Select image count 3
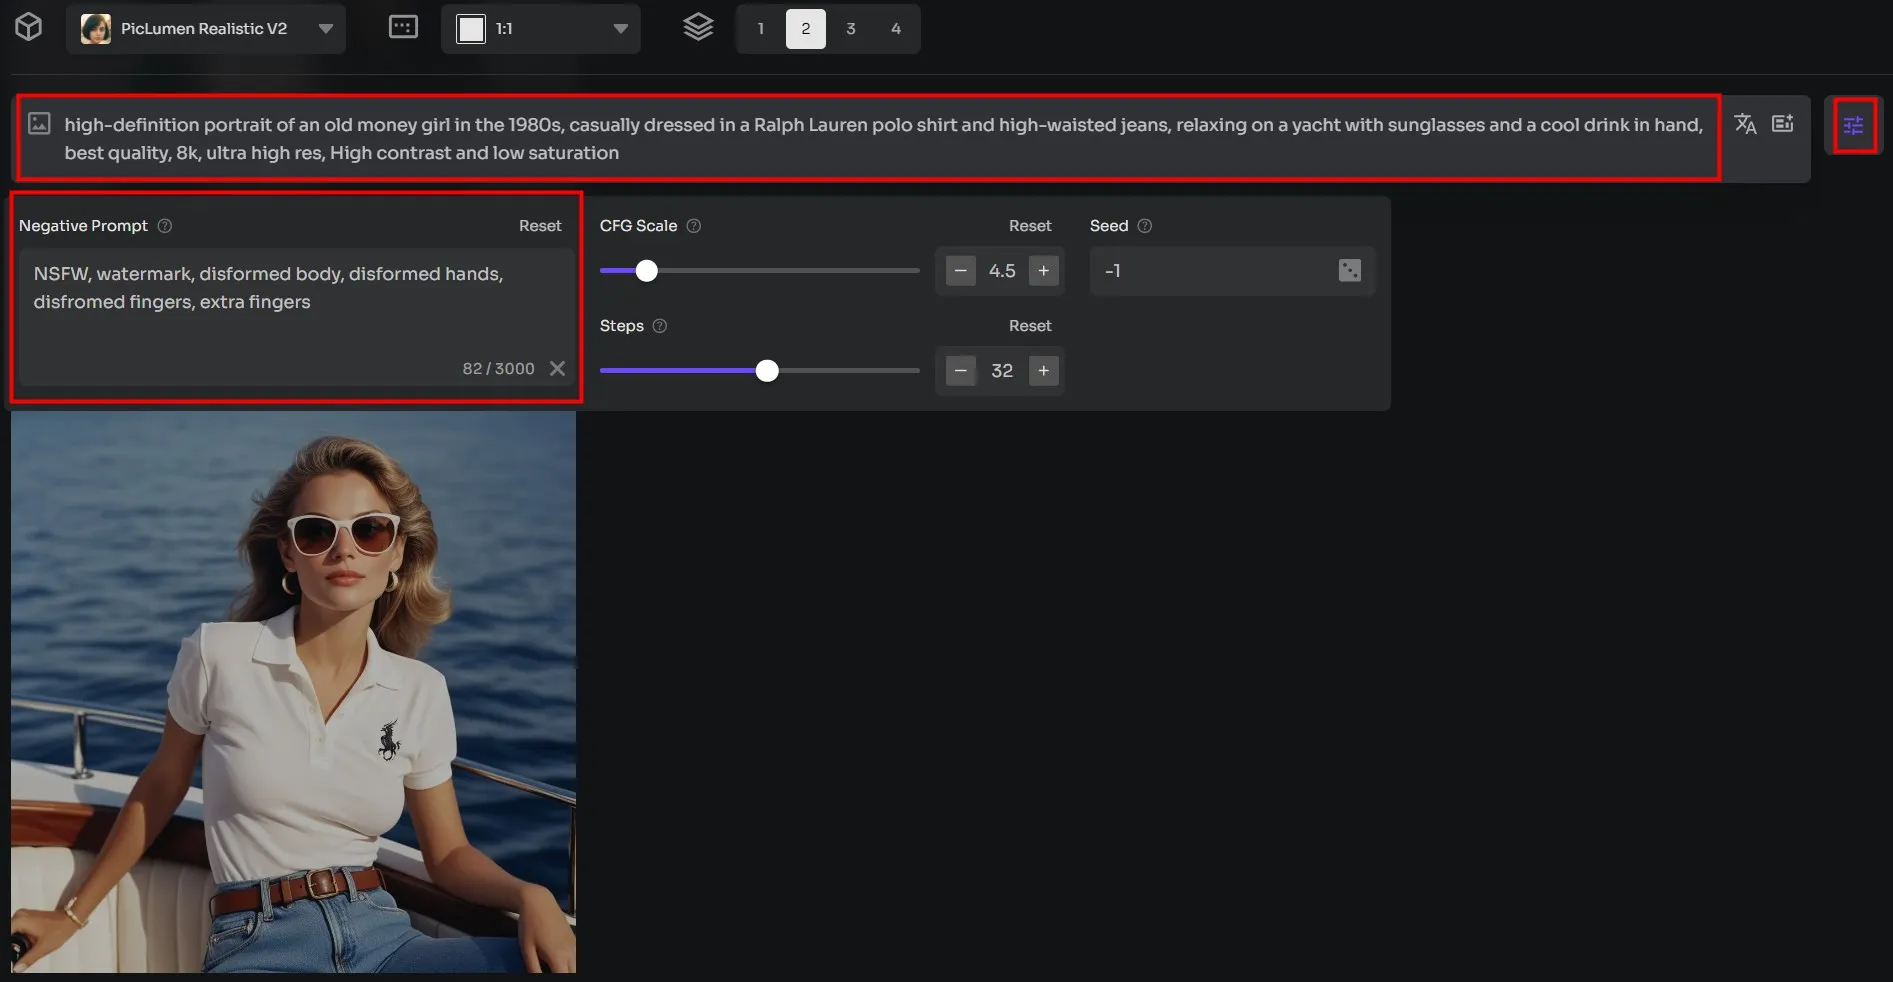This screenshot has width=1893, height=982. [x=850, y=29]
